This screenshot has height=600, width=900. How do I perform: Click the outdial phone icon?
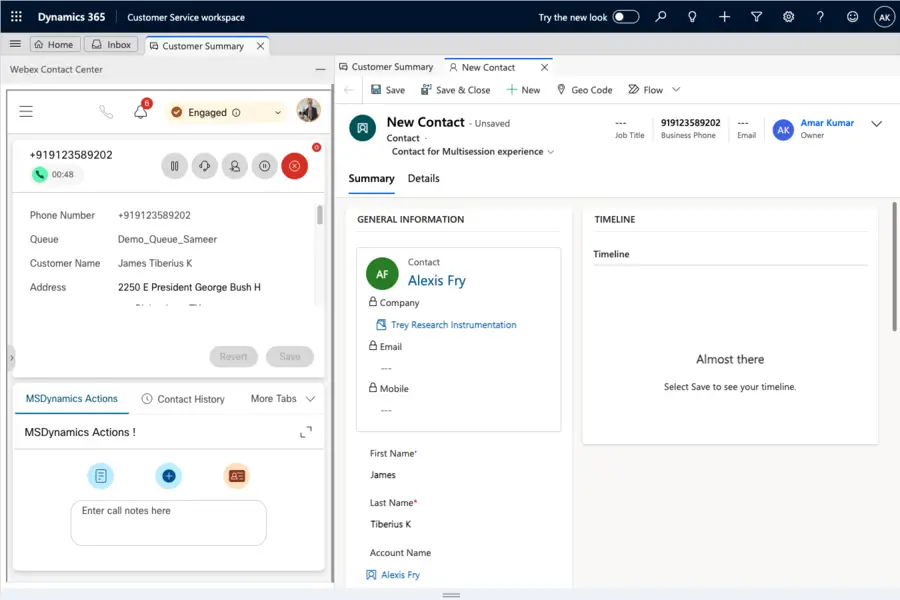(106, 111)
